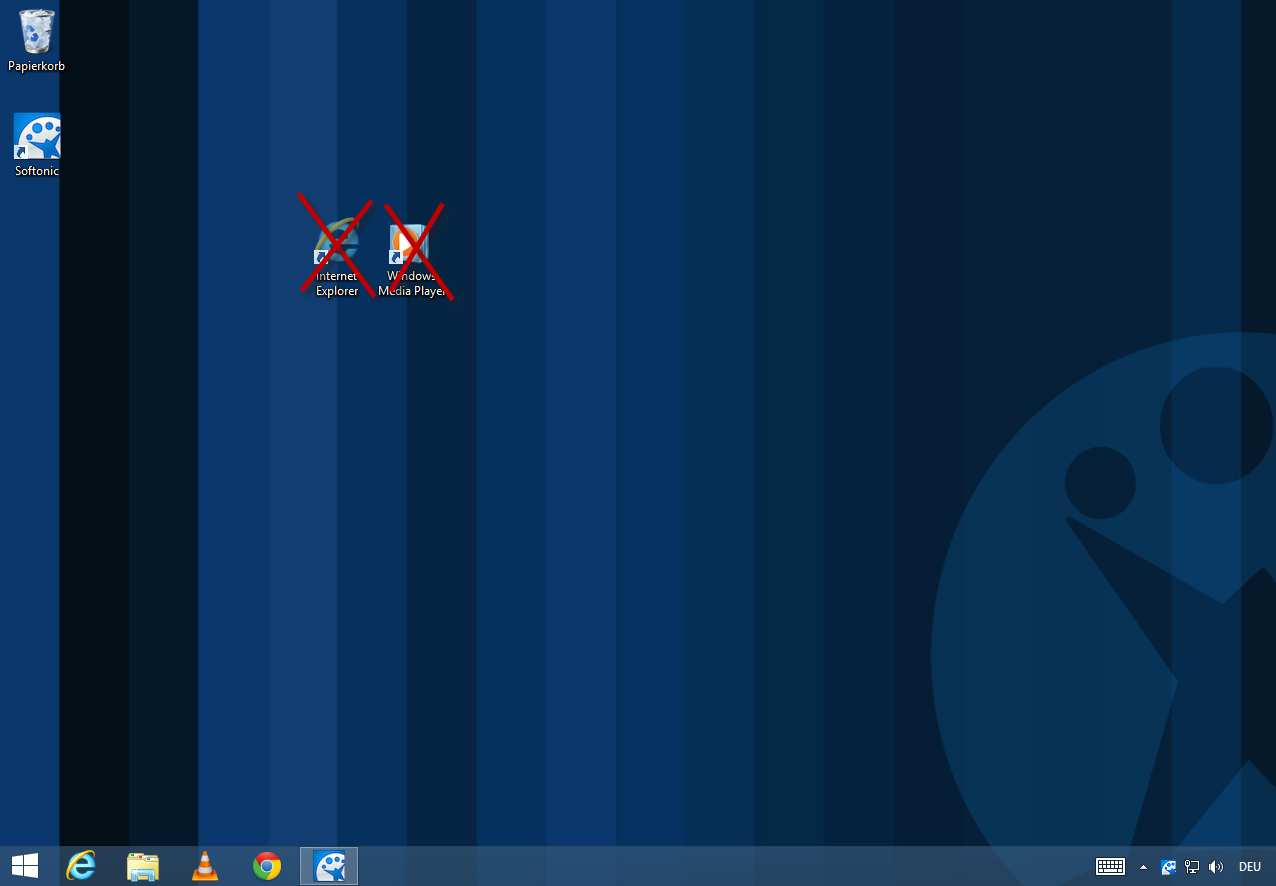The width and height of the screenshot is (1276, 886).
Task: Select the Softonic shortcut on the desktop
Action: click(x=37, y=136)
